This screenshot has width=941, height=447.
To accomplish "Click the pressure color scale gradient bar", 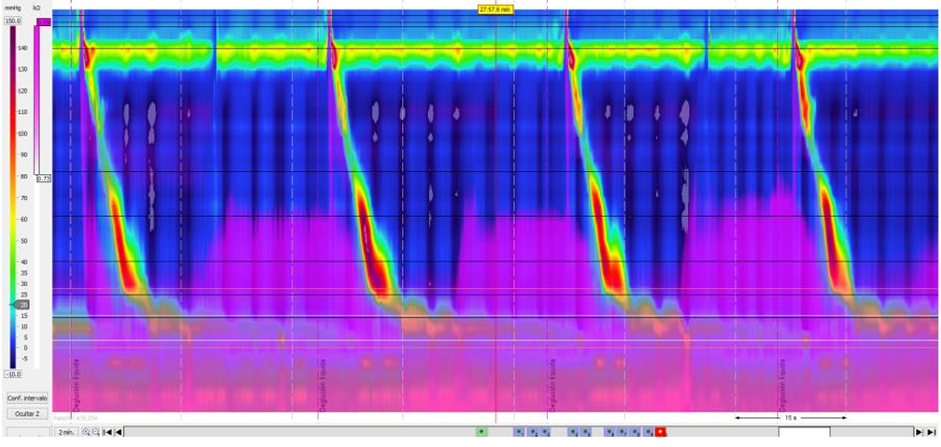I will coord(12,200).
